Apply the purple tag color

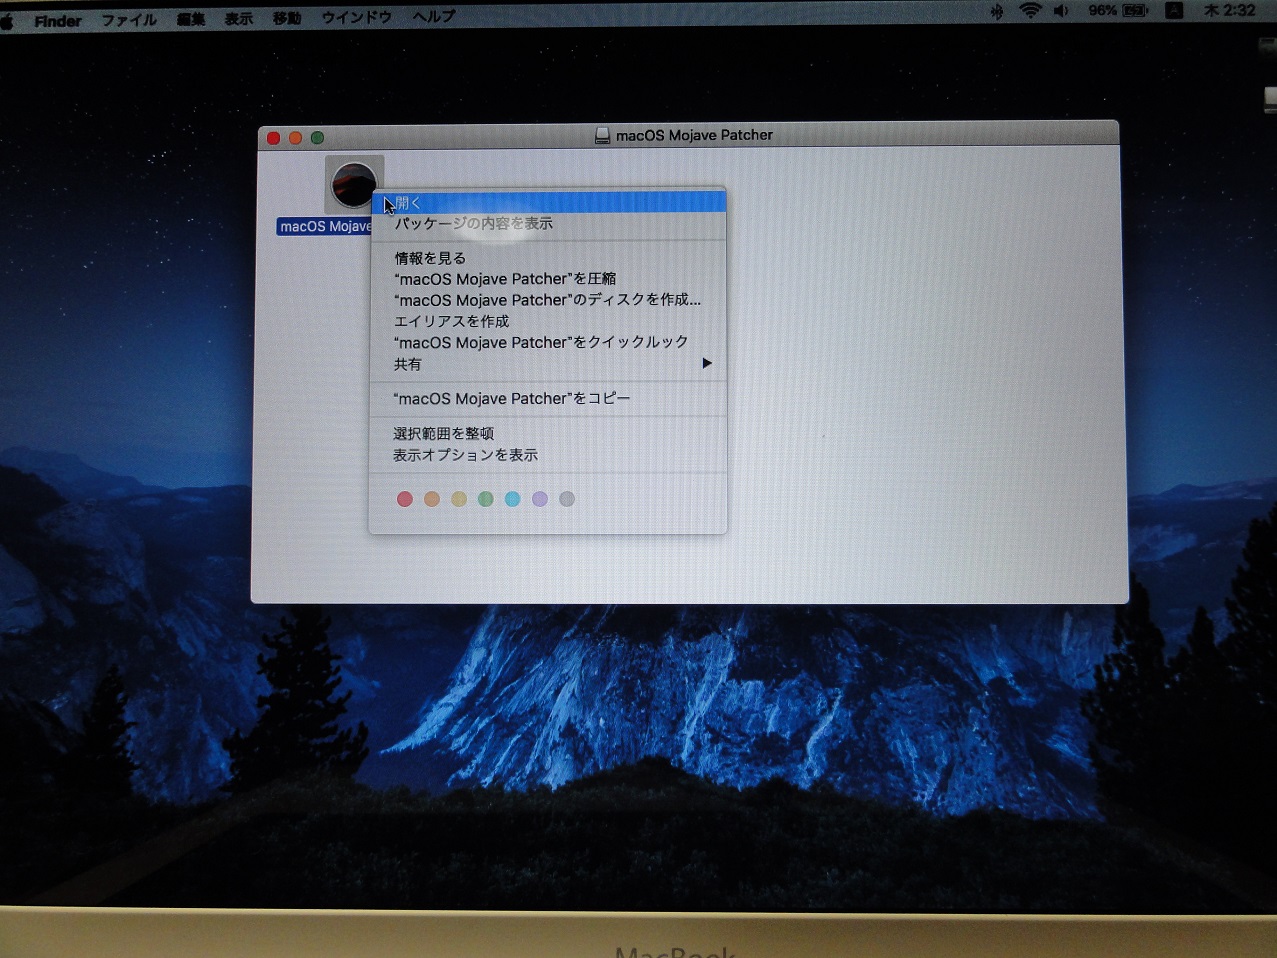point(539,499)
